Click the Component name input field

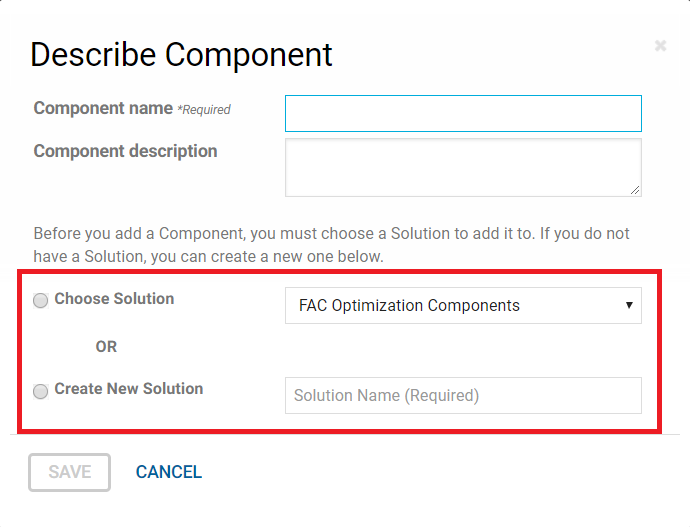point(463,114)
